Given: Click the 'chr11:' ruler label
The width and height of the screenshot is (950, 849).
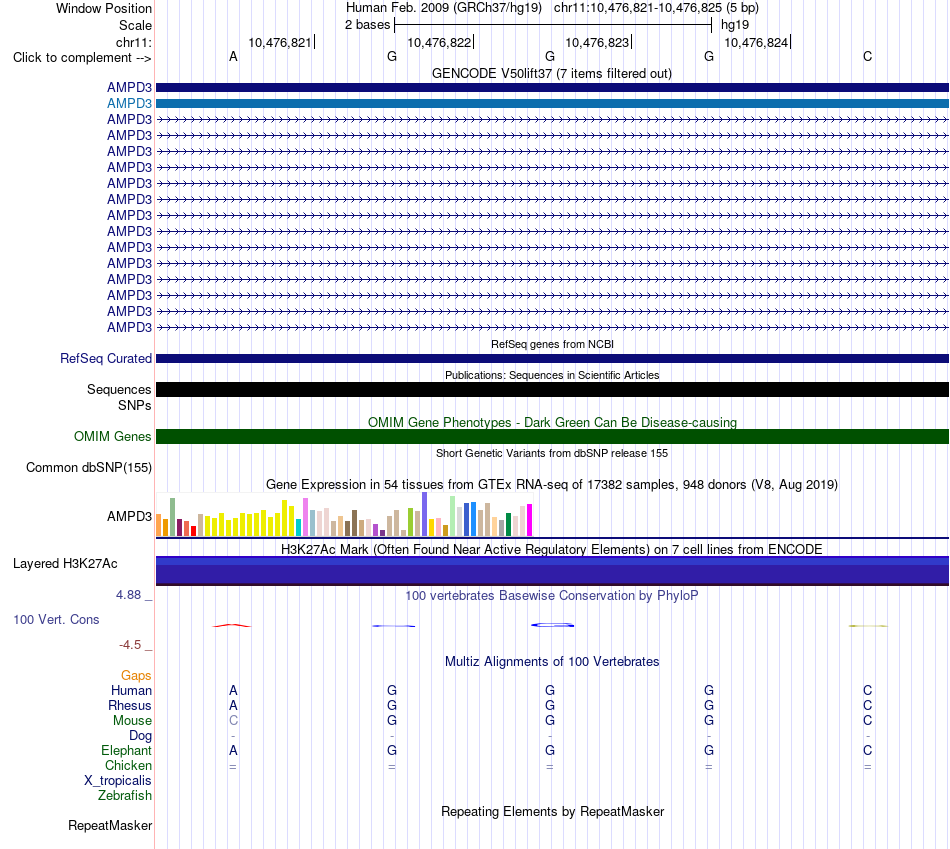Looking at the screenshot, I should point(133,42).
